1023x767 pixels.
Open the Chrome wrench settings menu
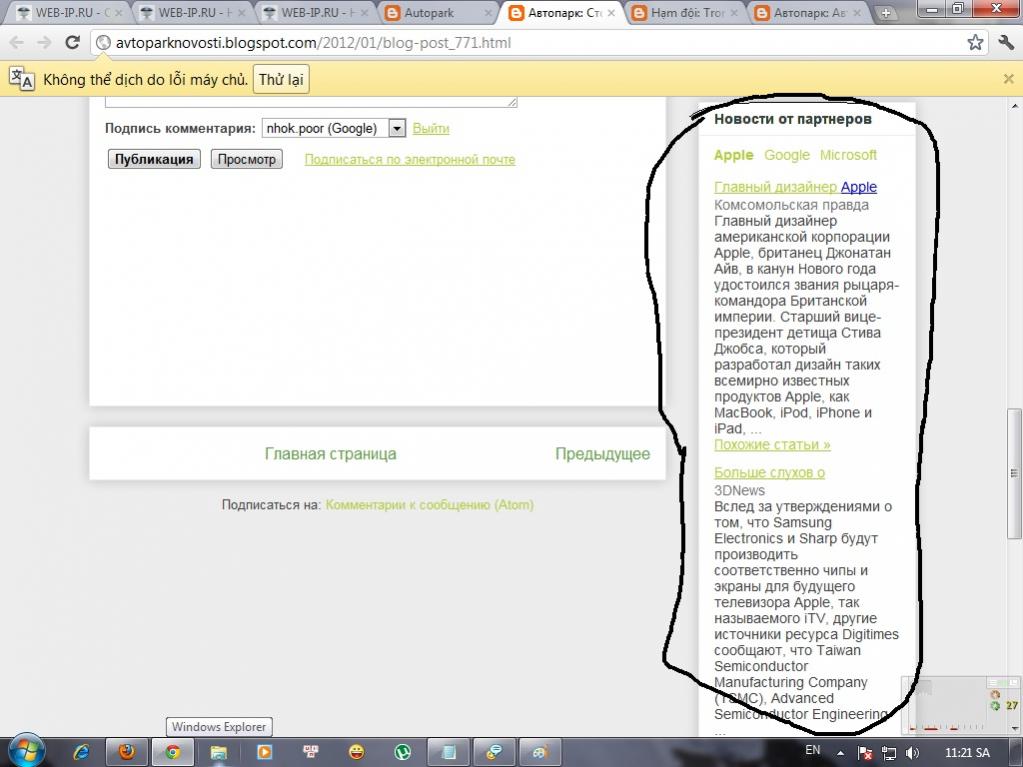click(1005, 43)
